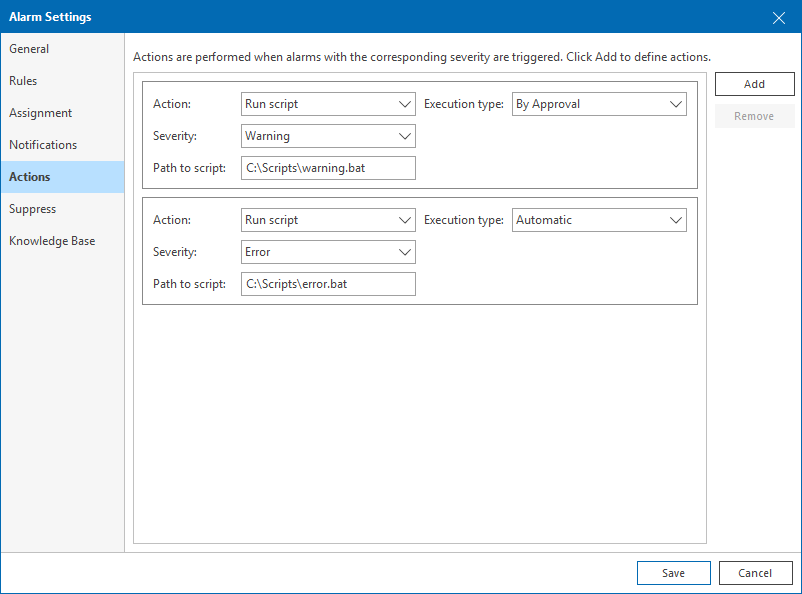The height and width of the screenshot is (594, 802).
Task: Expand Action dropdown for the warning script
Action: click(x=328, y=104)
